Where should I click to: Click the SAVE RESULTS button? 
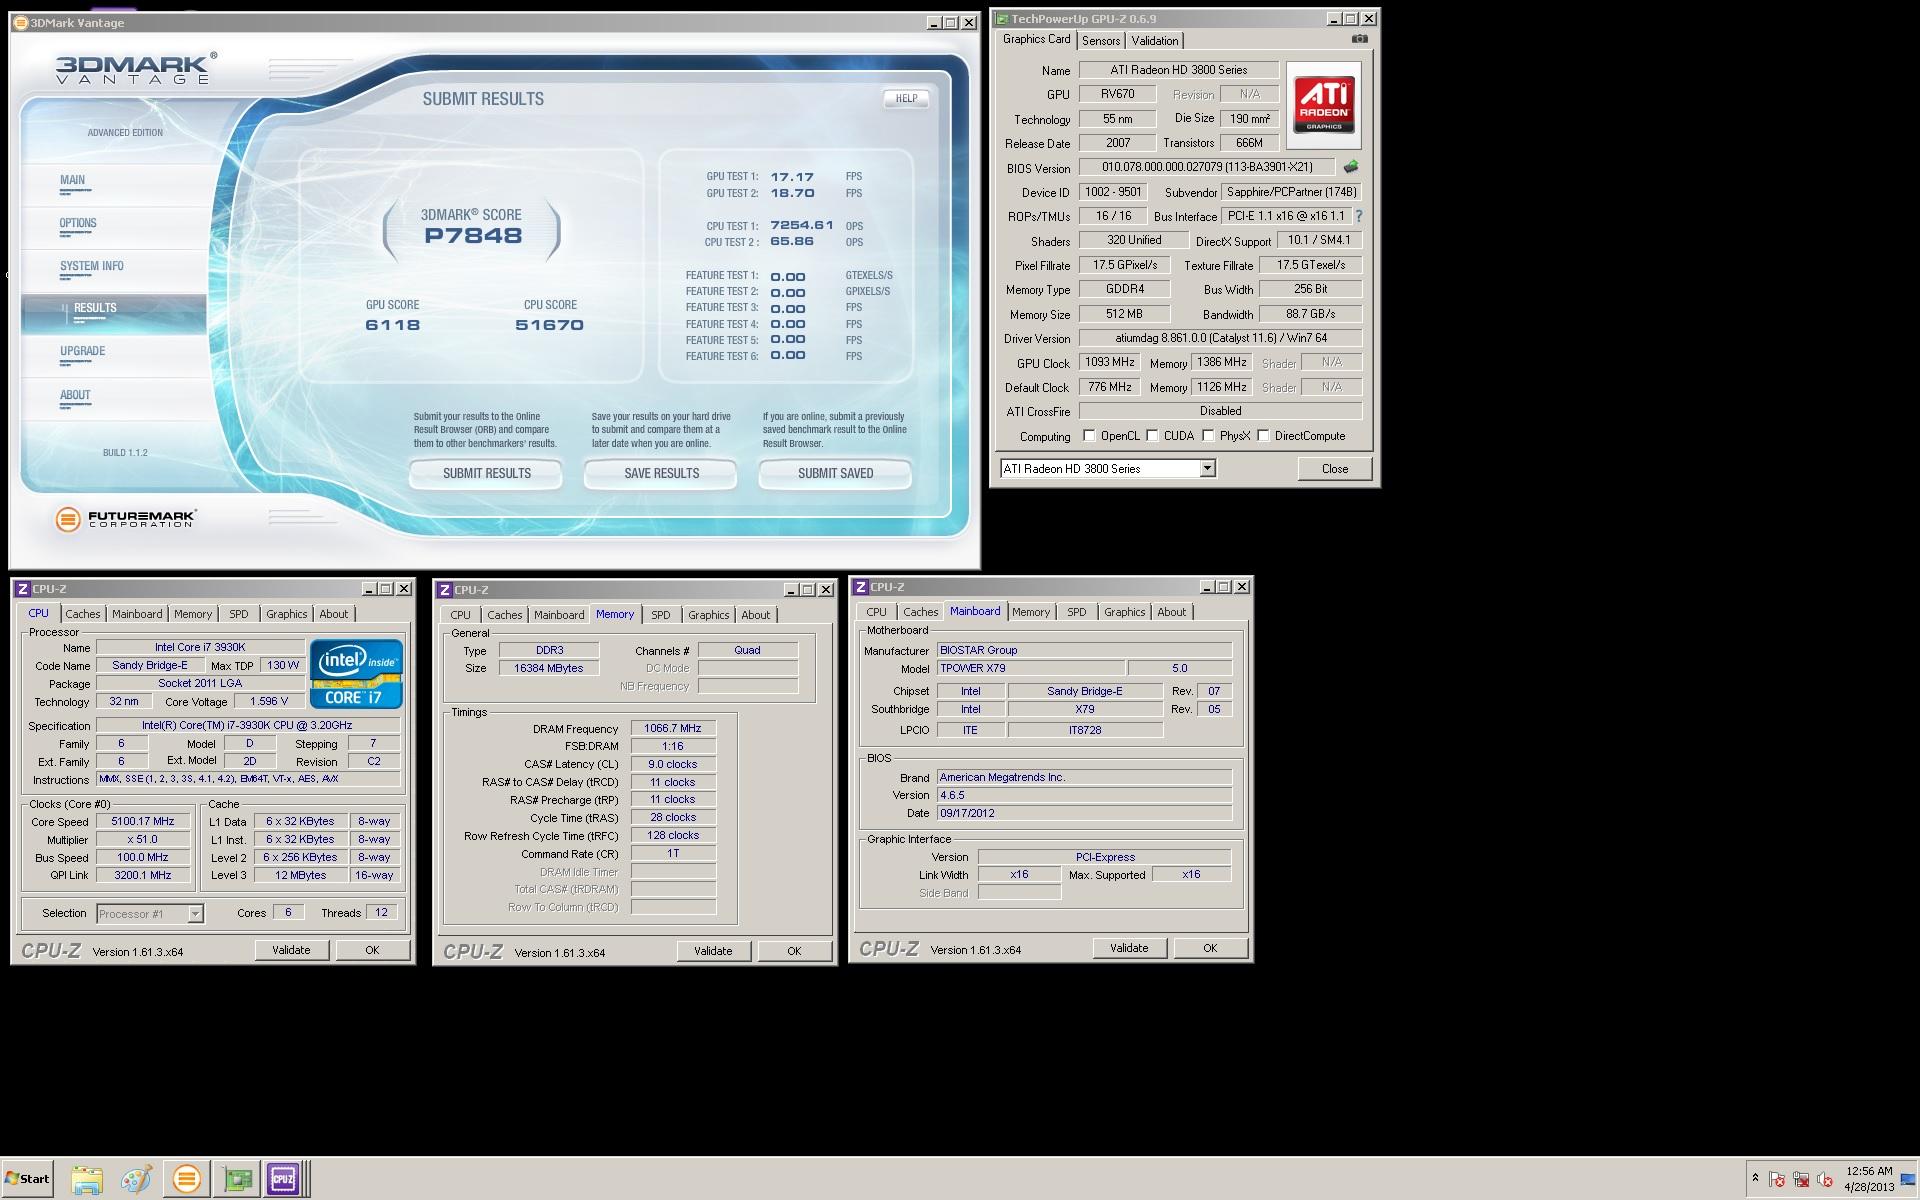(661, 473)
